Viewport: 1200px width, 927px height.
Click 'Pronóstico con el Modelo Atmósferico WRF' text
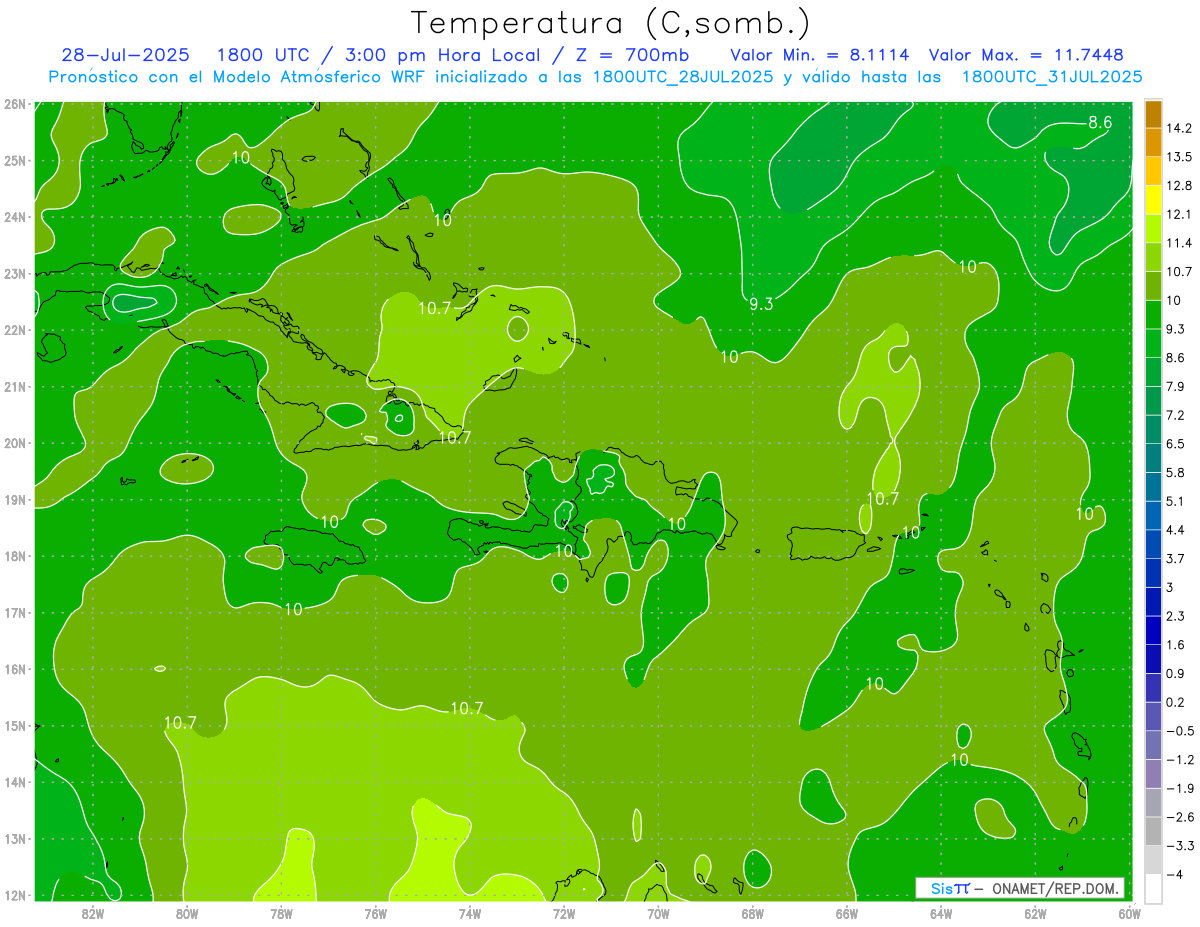click(x=240, y=76)
